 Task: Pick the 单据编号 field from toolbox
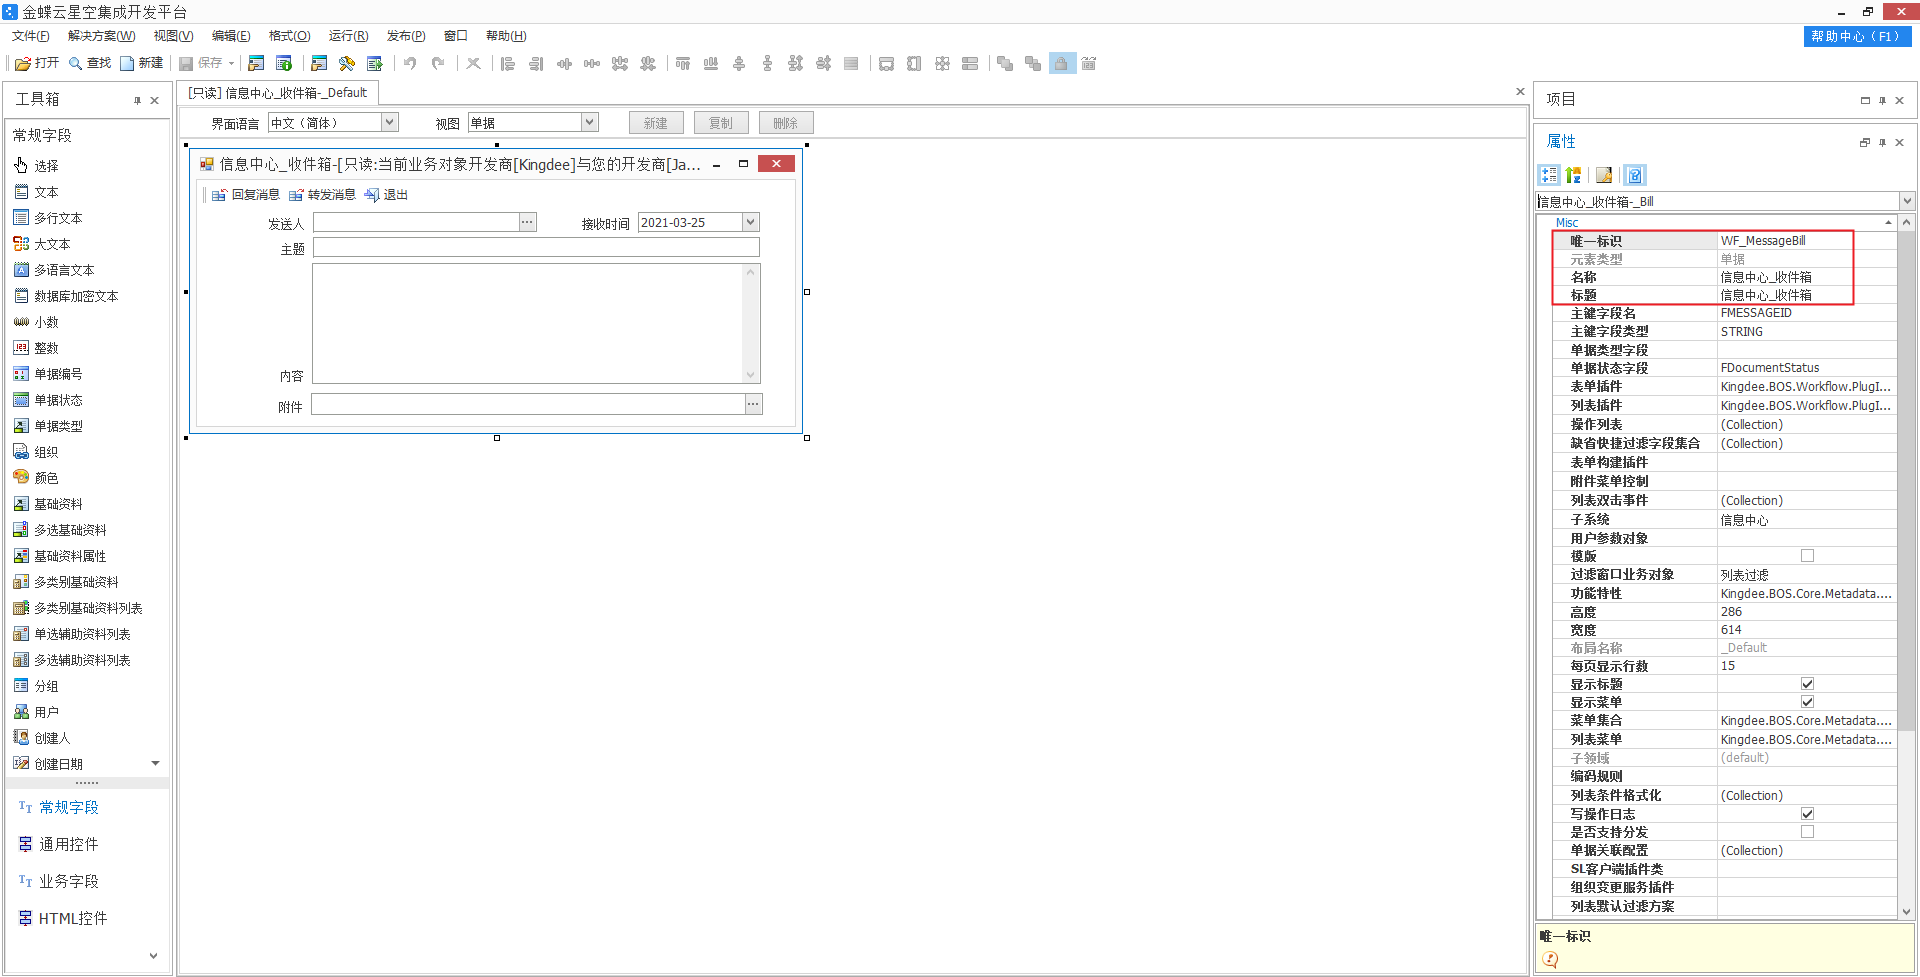coord(48,374)
